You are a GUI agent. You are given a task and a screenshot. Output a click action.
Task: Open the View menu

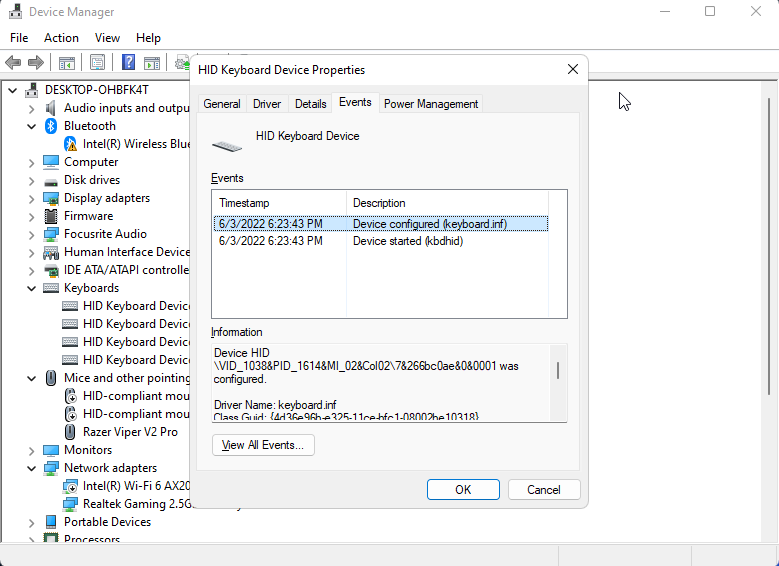(x=107, y=38)
